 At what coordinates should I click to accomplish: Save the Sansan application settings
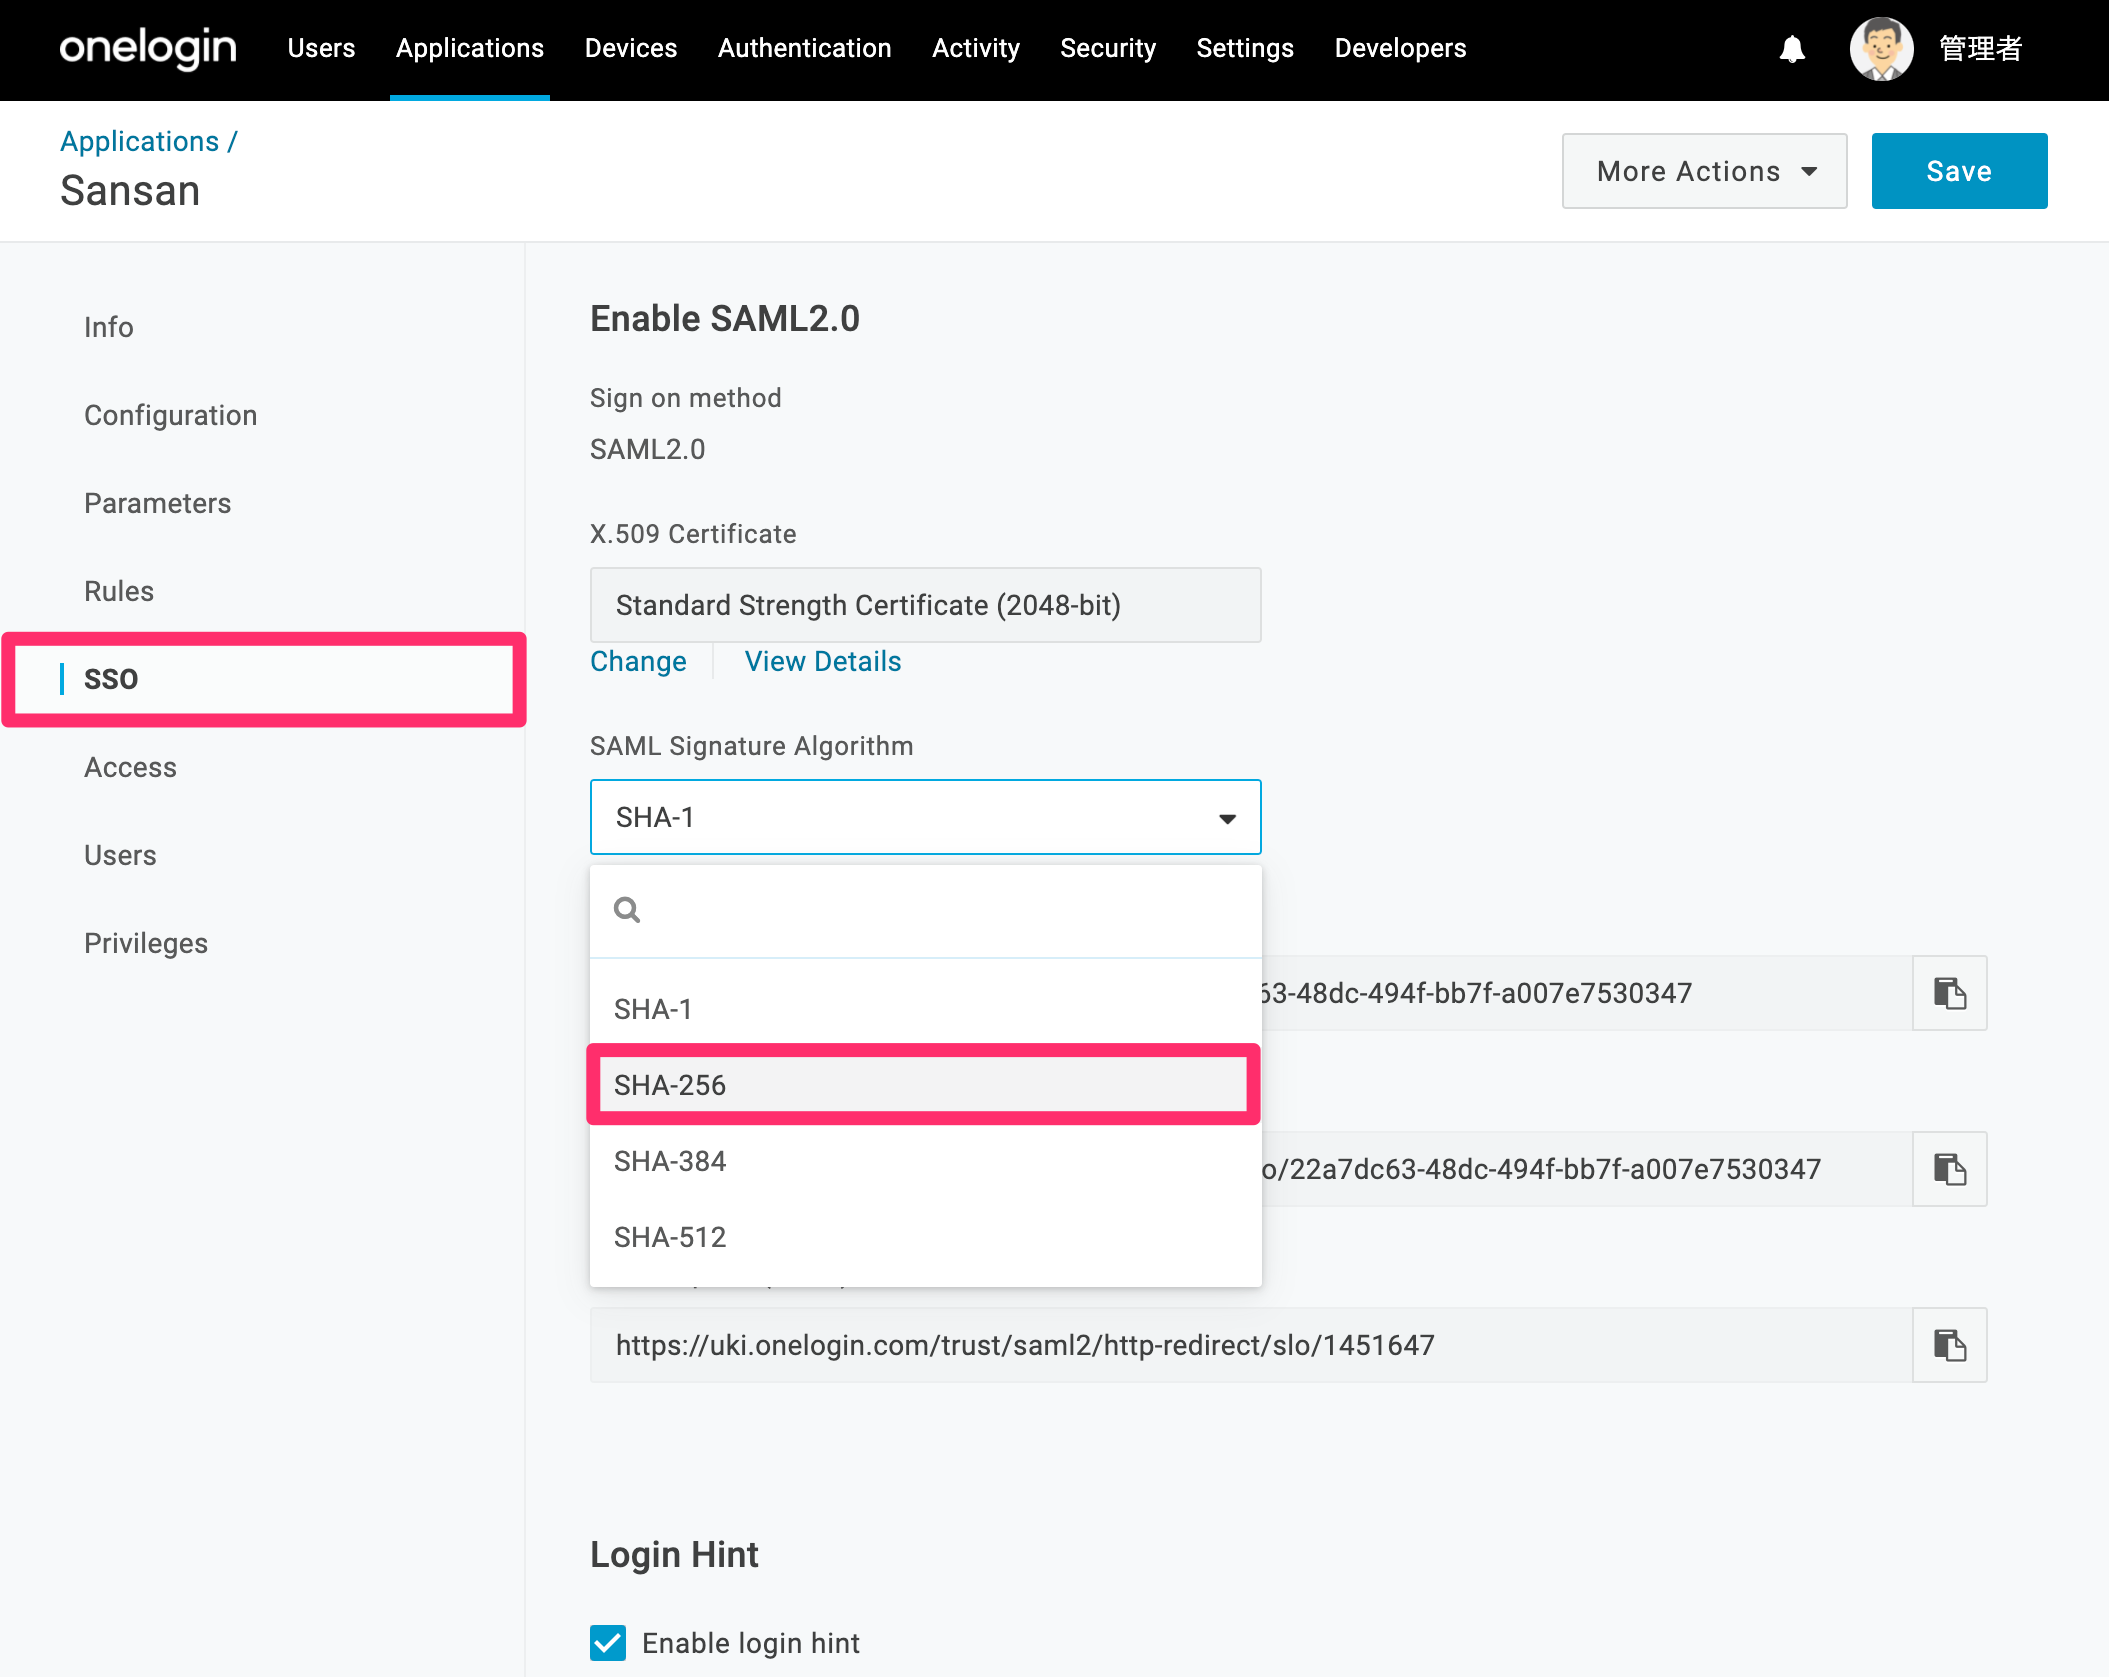click(1959, 171)
